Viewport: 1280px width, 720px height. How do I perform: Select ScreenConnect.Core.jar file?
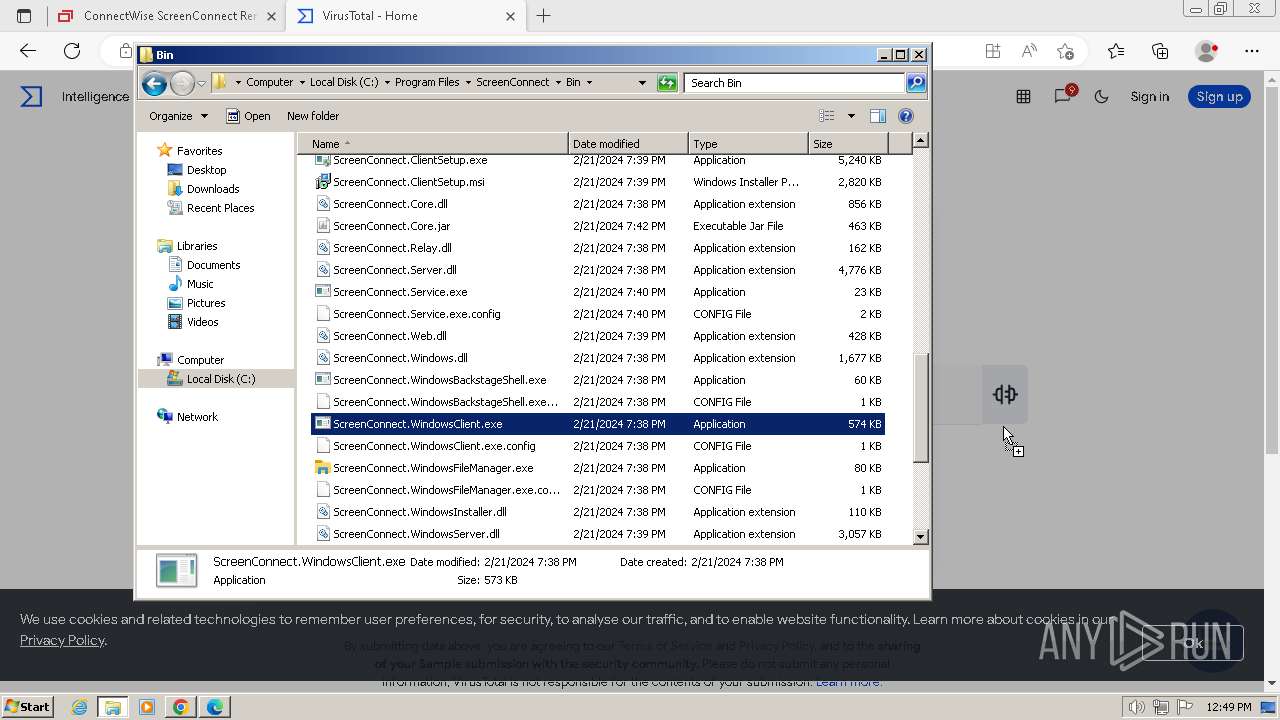click(598, 226)
